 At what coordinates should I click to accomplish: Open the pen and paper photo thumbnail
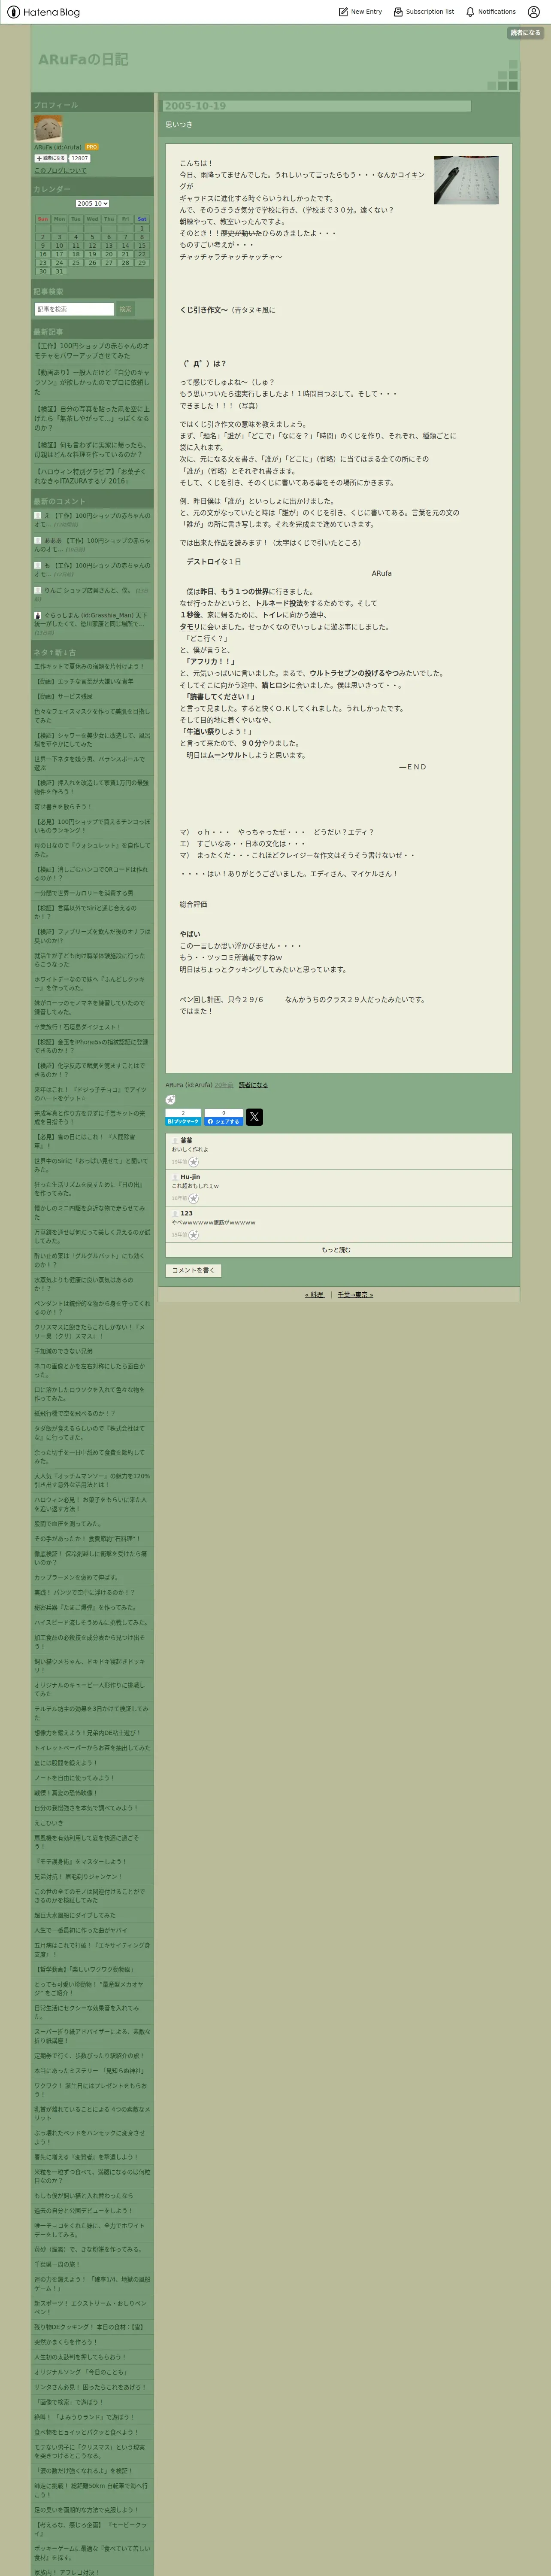pos(466,180)
